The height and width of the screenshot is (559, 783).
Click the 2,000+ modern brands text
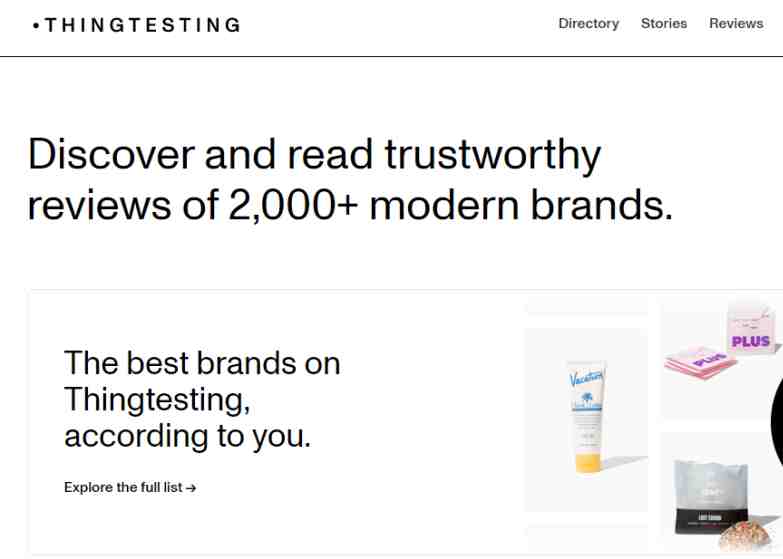click(x=451, y=205)
